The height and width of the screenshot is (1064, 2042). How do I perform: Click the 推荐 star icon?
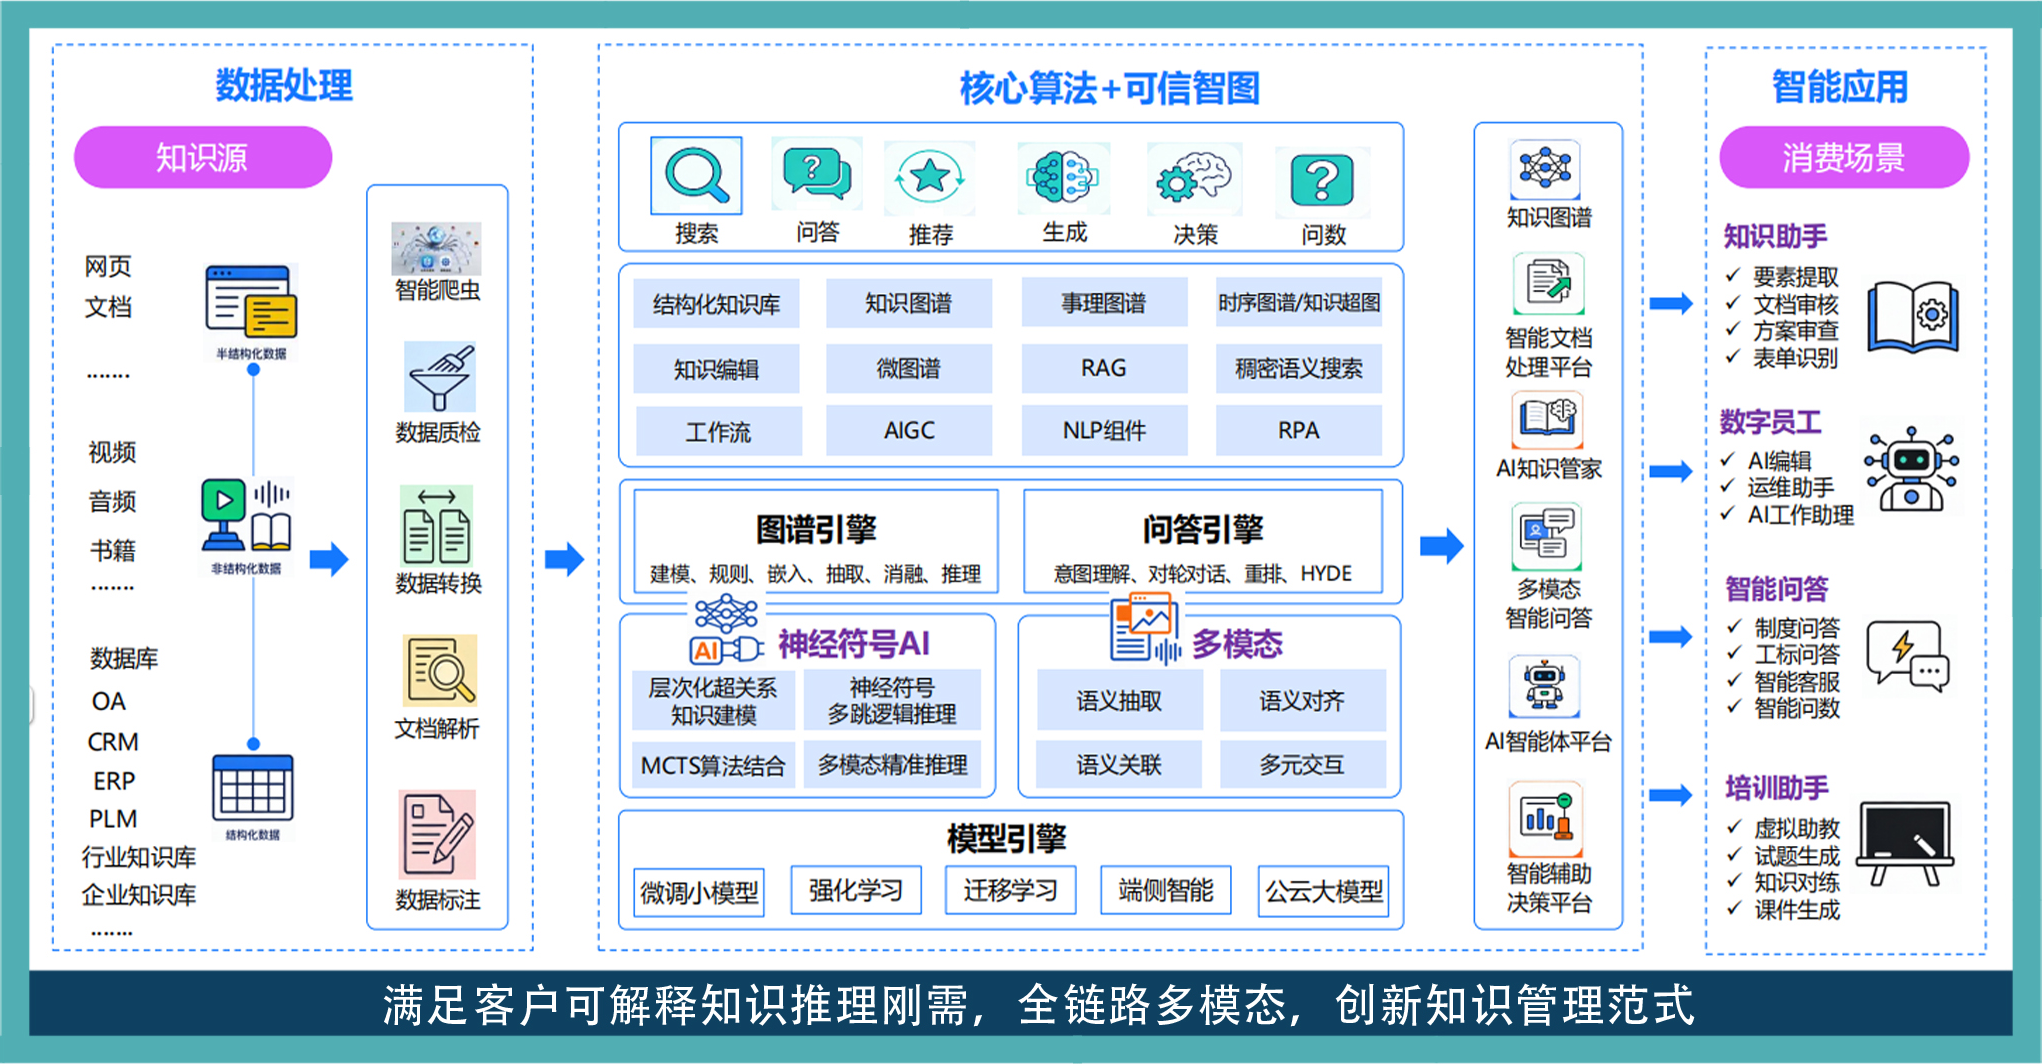pyautogui.click(x=930, y=177)
